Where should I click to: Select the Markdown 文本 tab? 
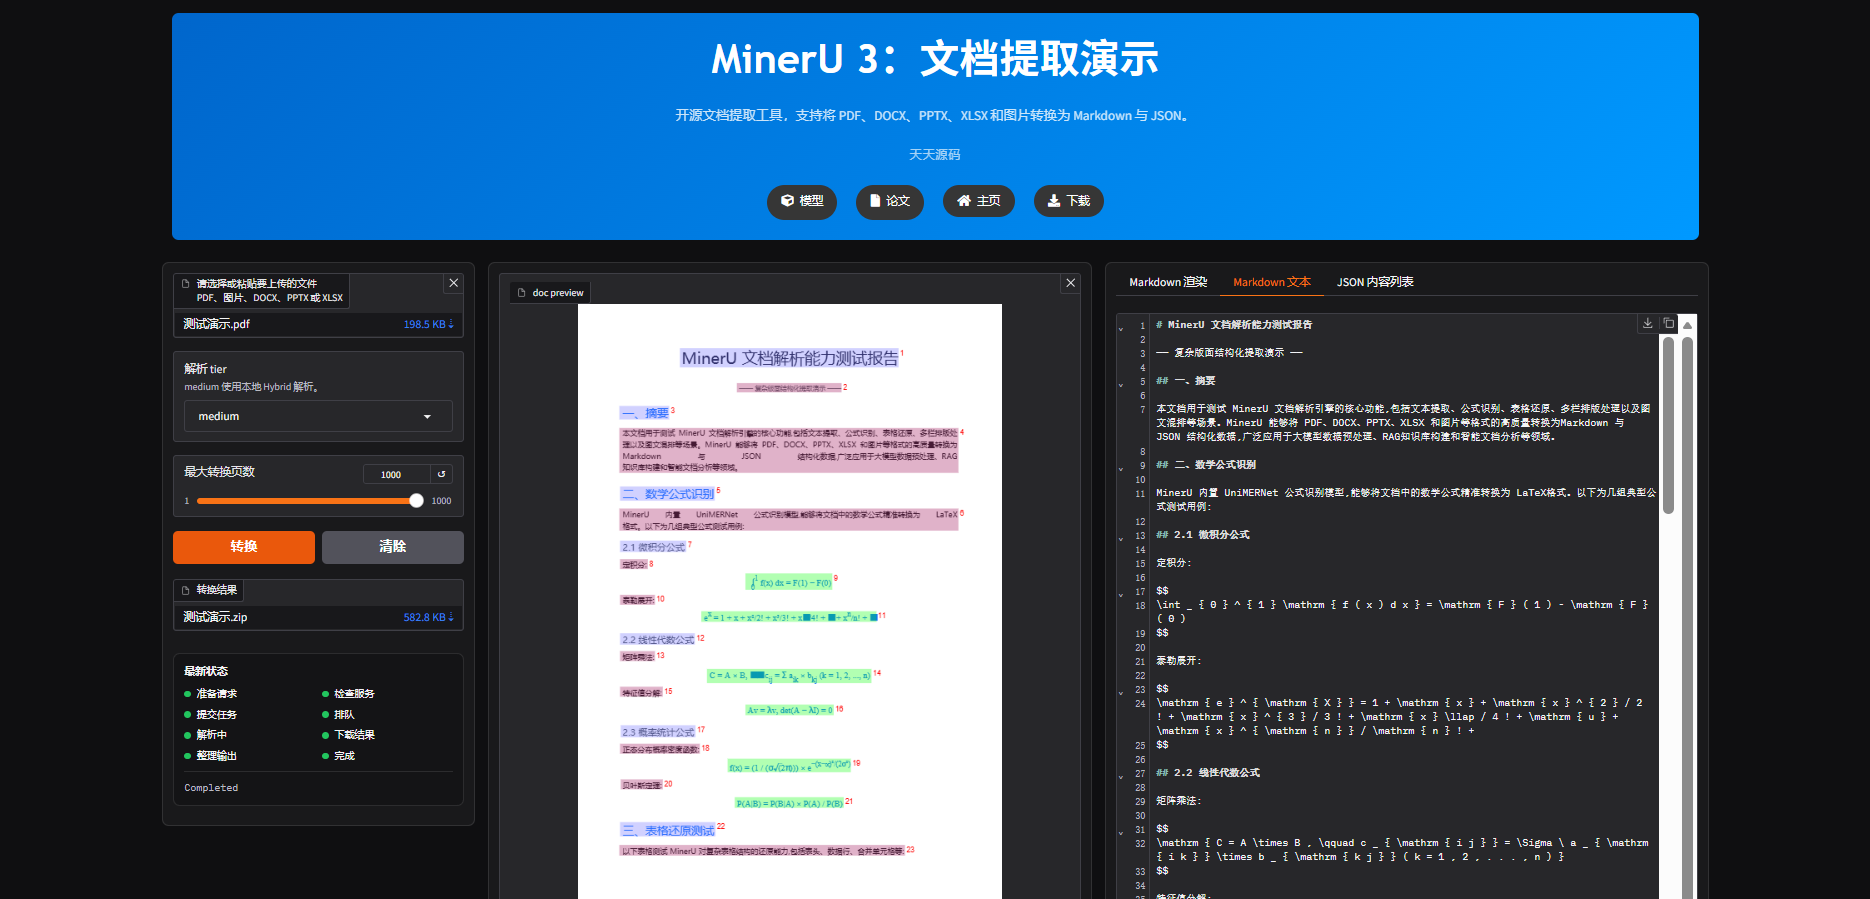[x=1272, y=282]
